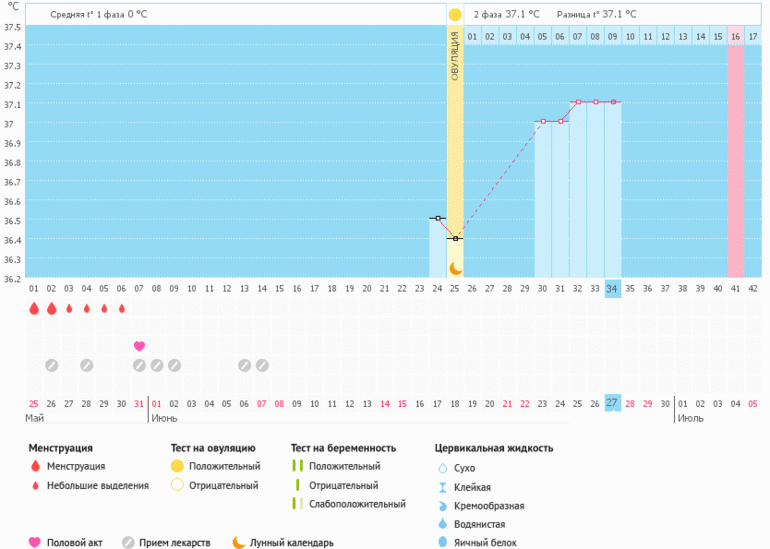Click the phase-two day 09 header cell
This screenshot has width=770, height=549.
tap(612, 36)
